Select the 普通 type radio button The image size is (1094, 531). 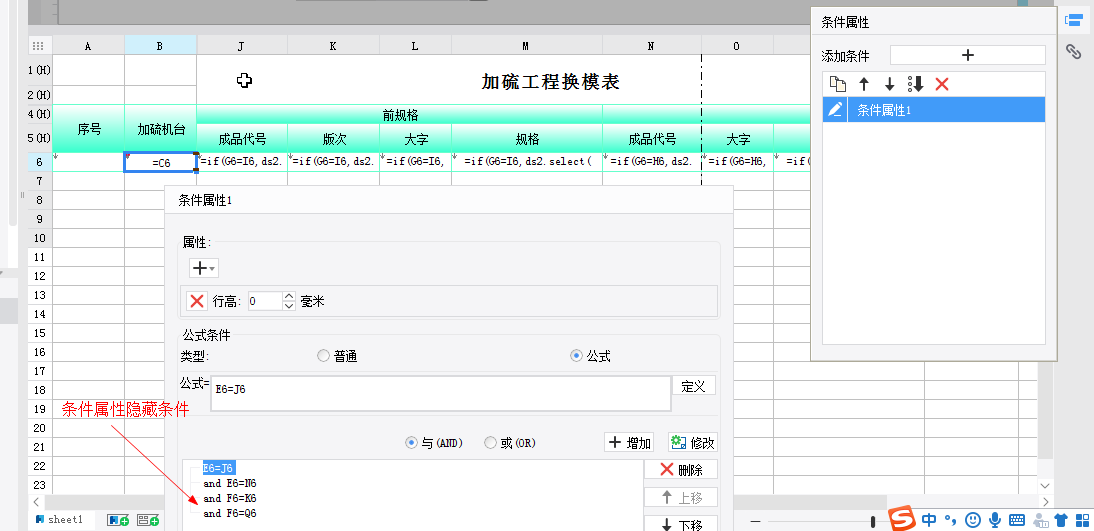tap(323, 356)
